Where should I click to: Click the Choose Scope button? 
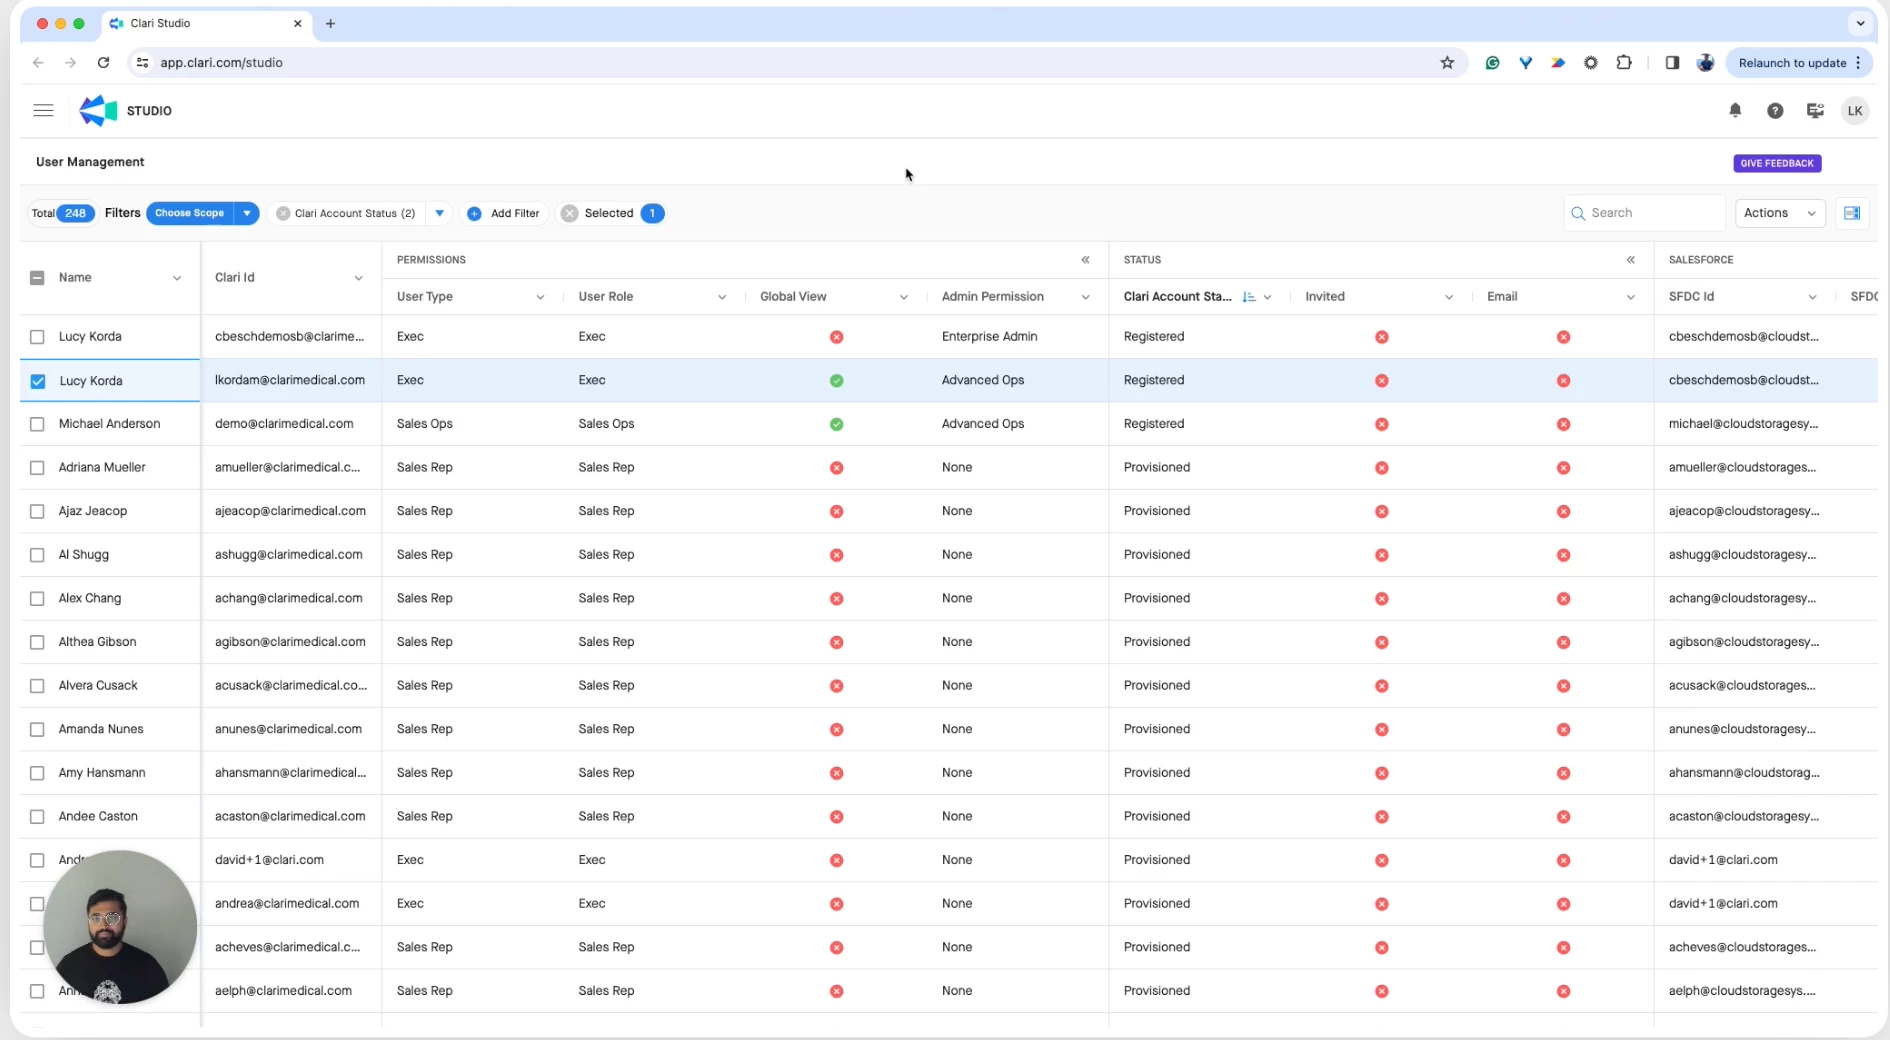pyautogui.click(x=190, y=213)
